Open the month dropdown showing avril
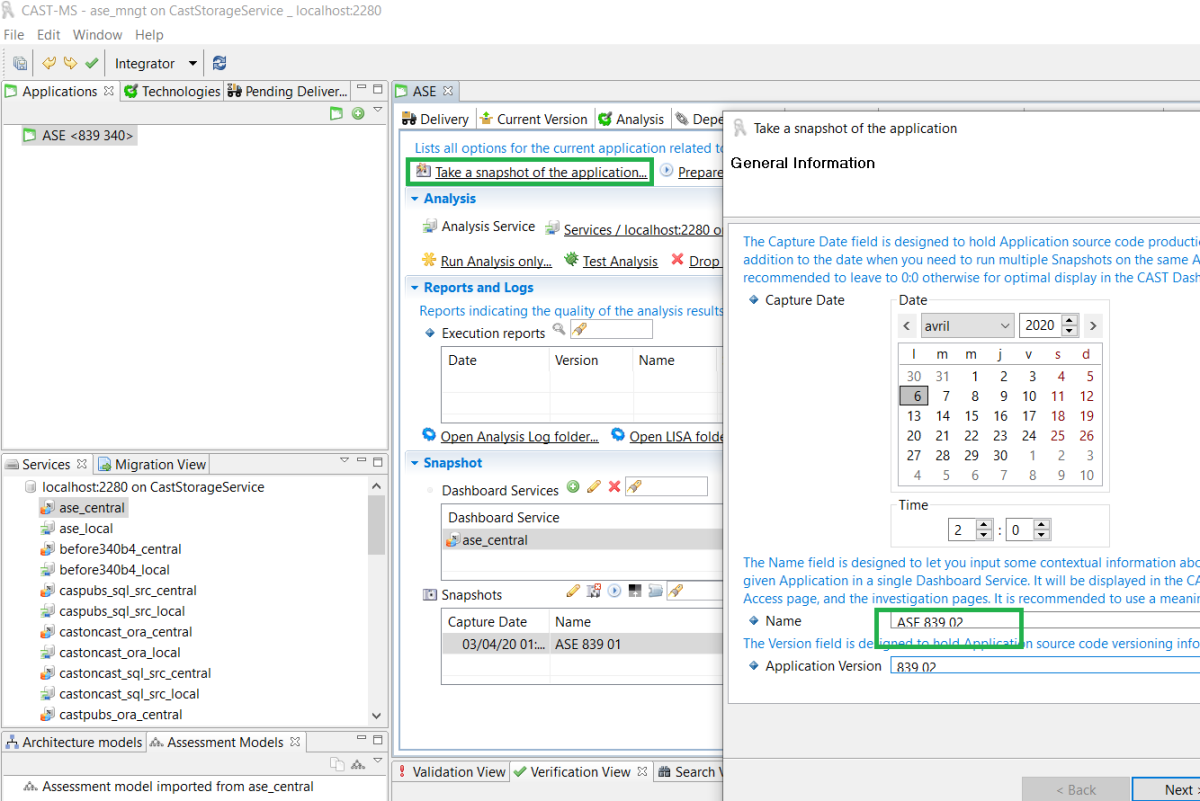1200x801 pixels. (x=967, y=325)
